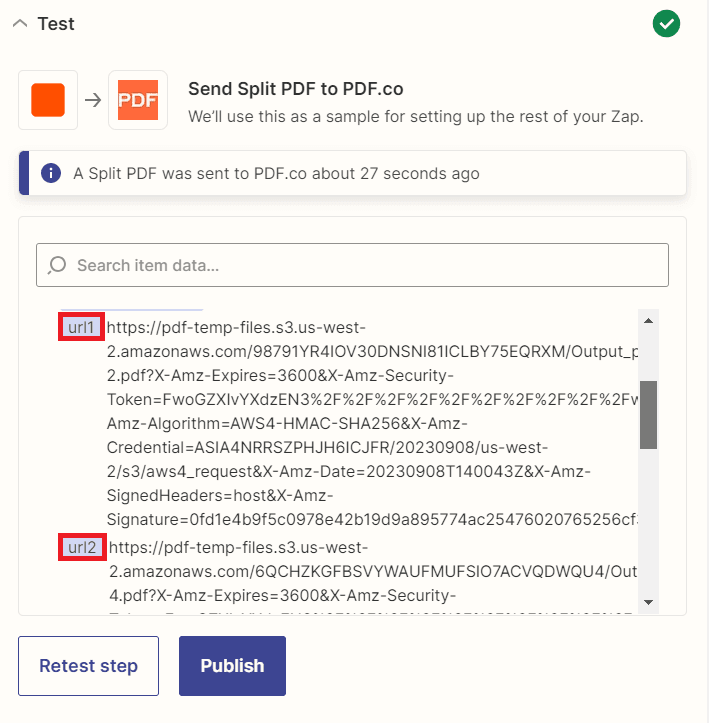Click the info icon in notification banner
This screenshot has width=709, height=723.
[51, 173]
